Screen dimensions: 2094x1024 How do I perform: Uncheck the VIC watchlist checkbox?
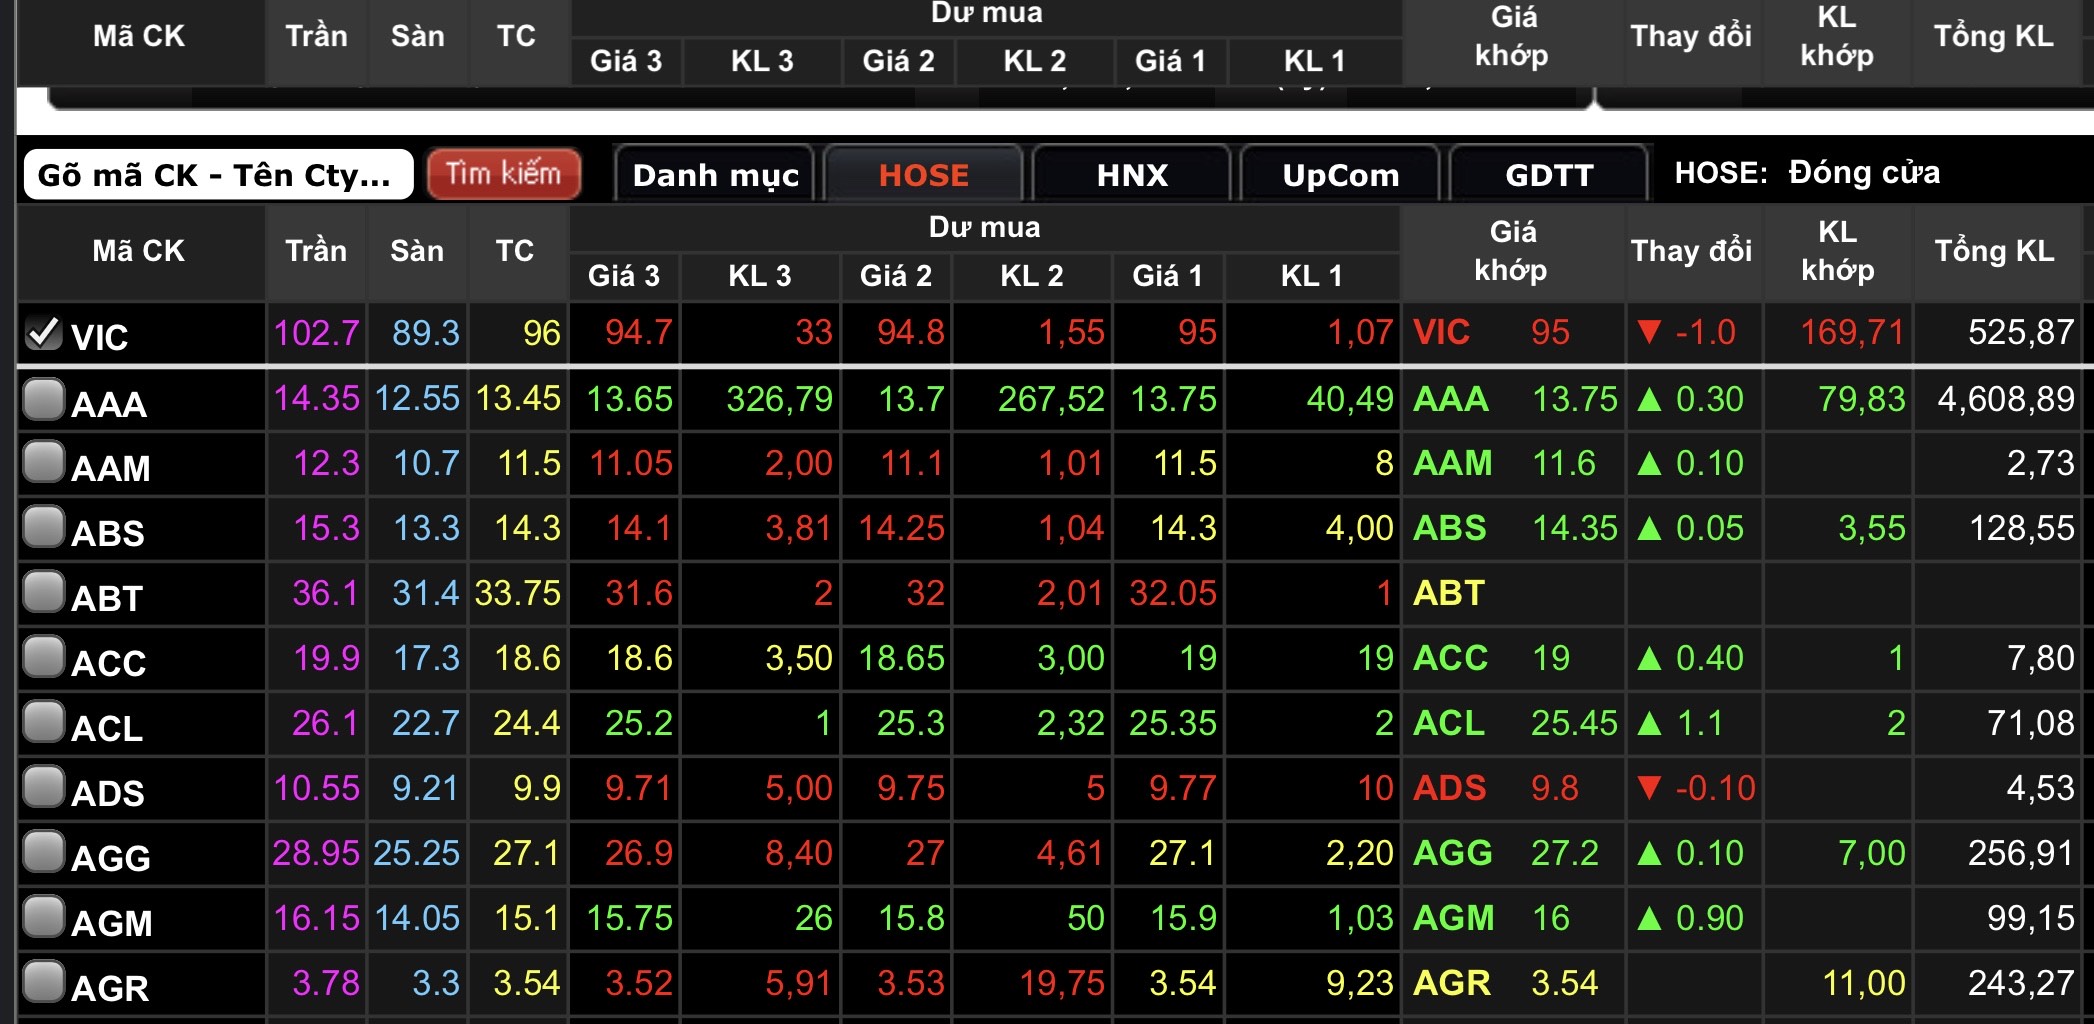(44, 333)
